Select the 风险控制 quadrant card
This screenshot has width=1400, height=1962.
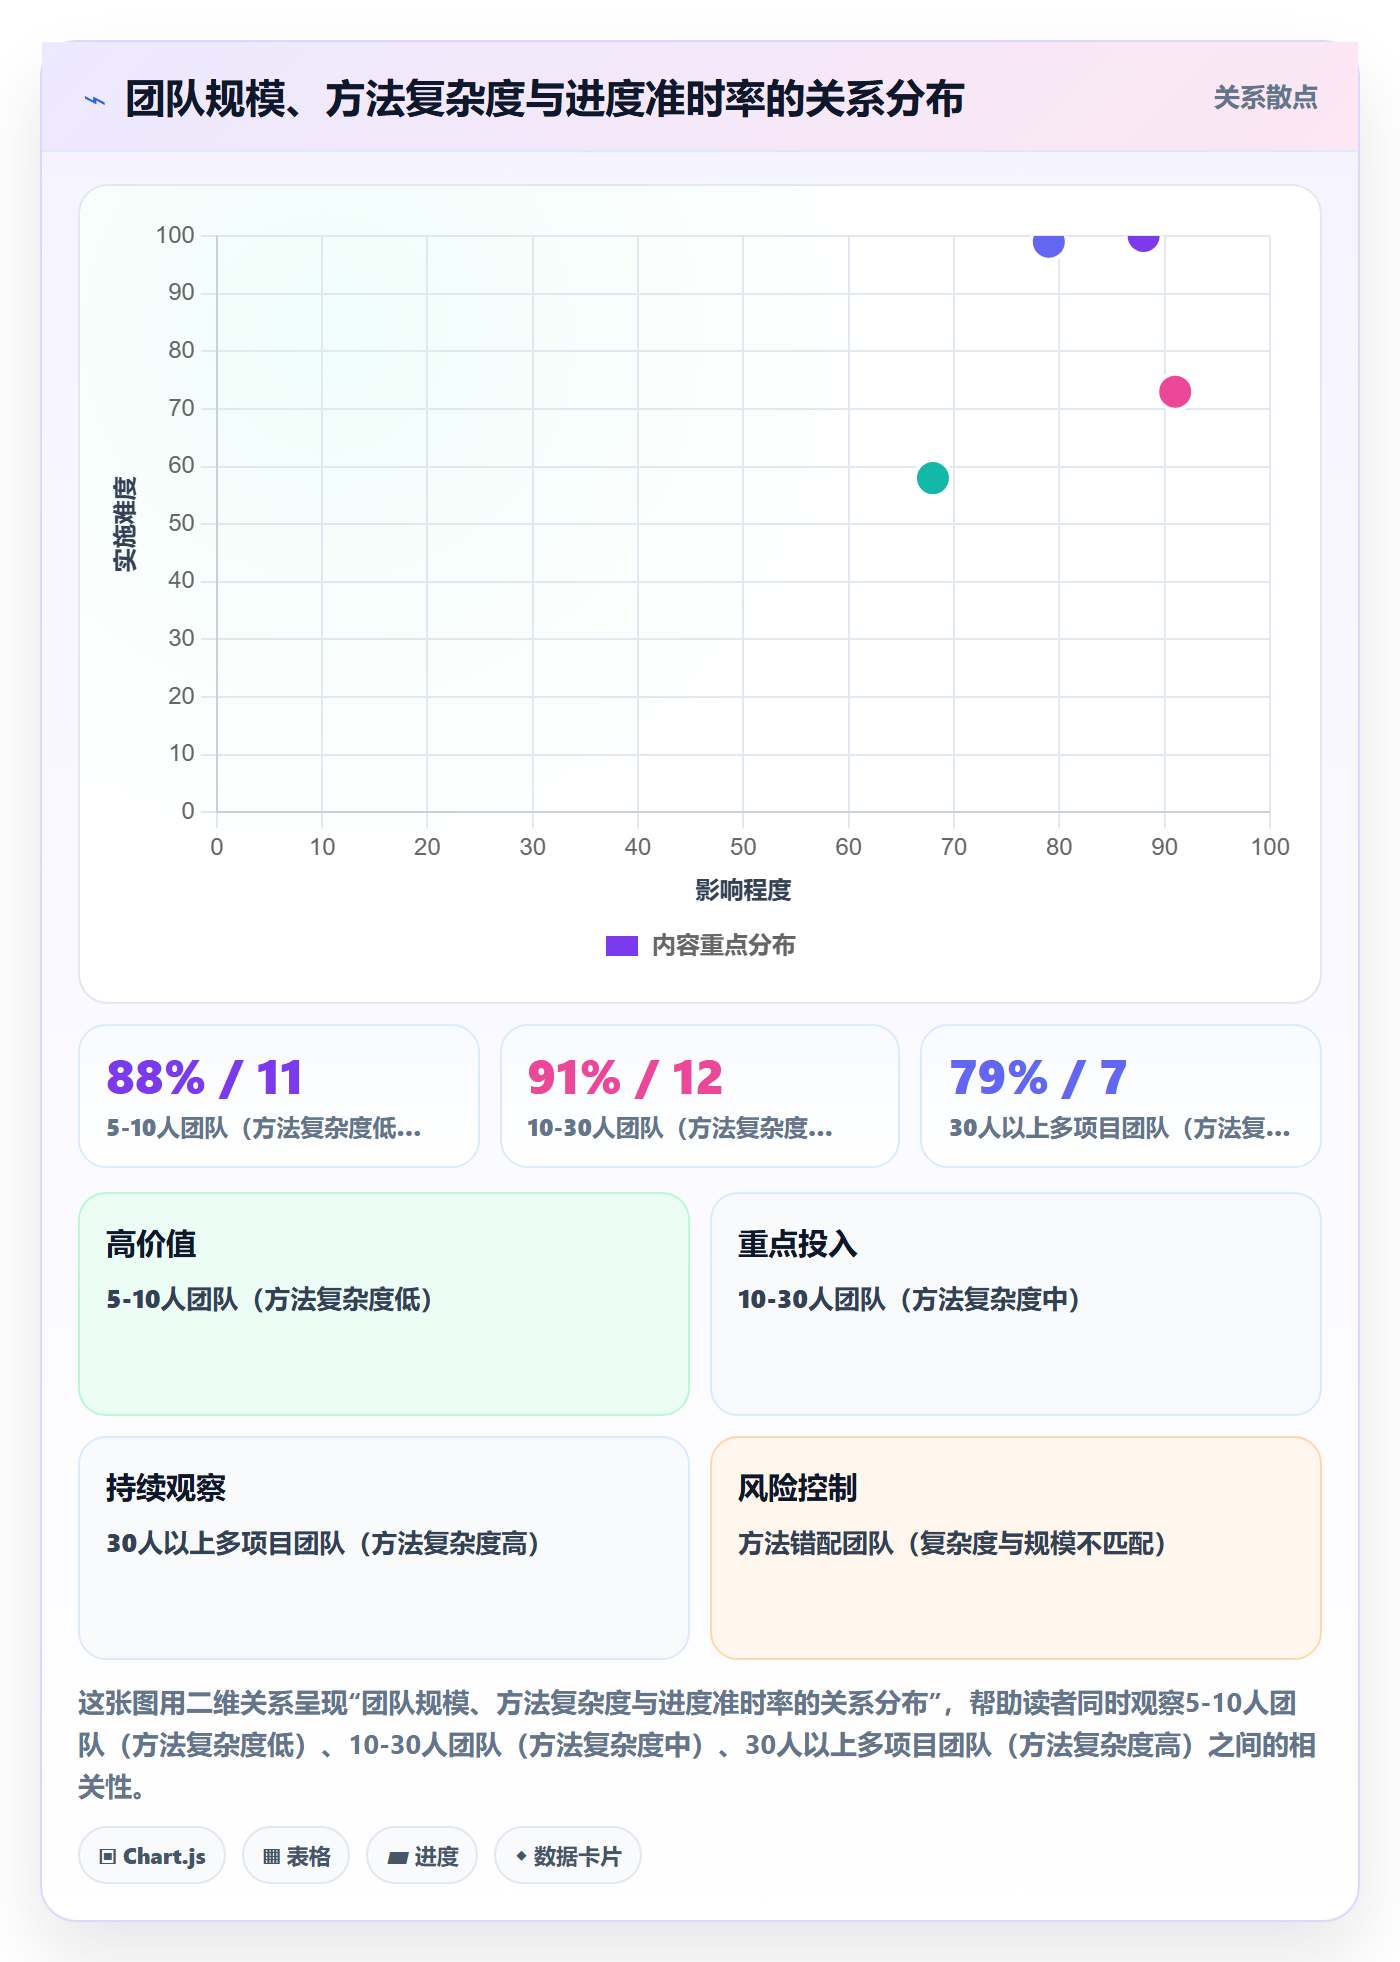[x=1016, y=1548]
